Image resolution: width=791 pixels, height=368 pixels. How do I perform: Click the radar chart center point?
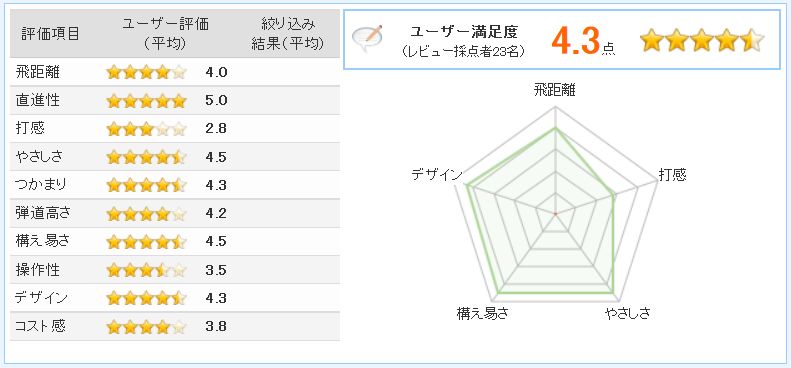click(555, 214)
